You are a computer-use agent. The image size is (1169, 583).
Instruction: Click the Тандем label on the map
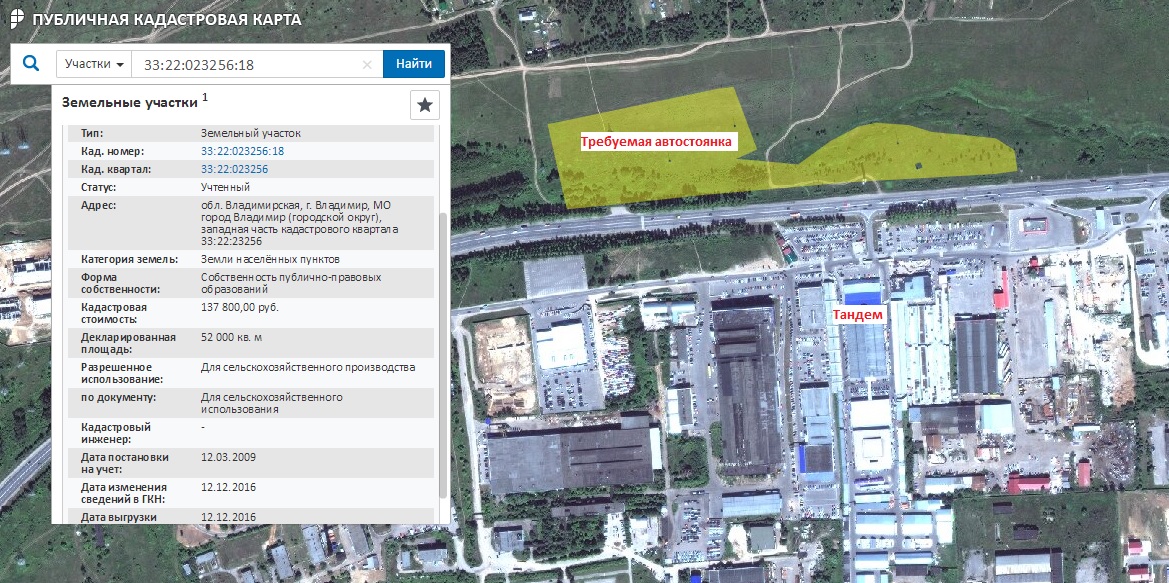point(858,315)
